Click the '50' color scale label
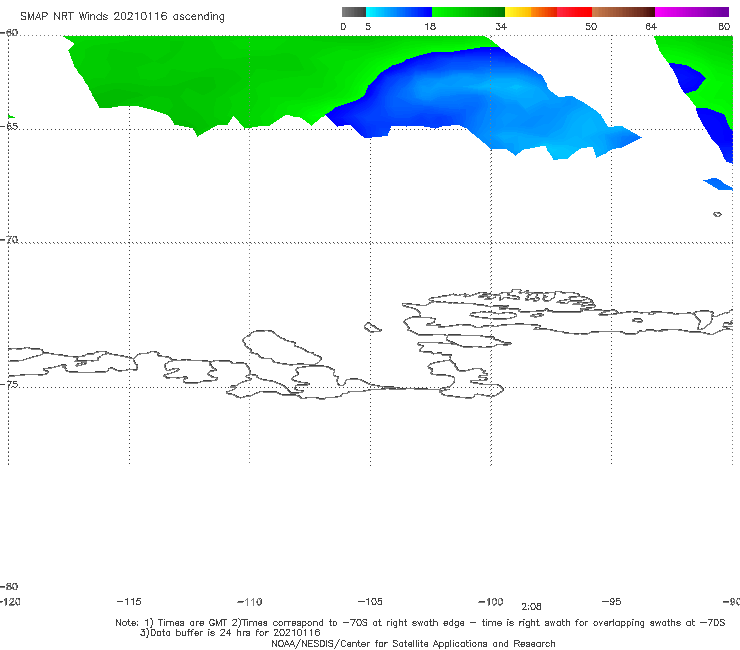 click(x=591, y=26)
